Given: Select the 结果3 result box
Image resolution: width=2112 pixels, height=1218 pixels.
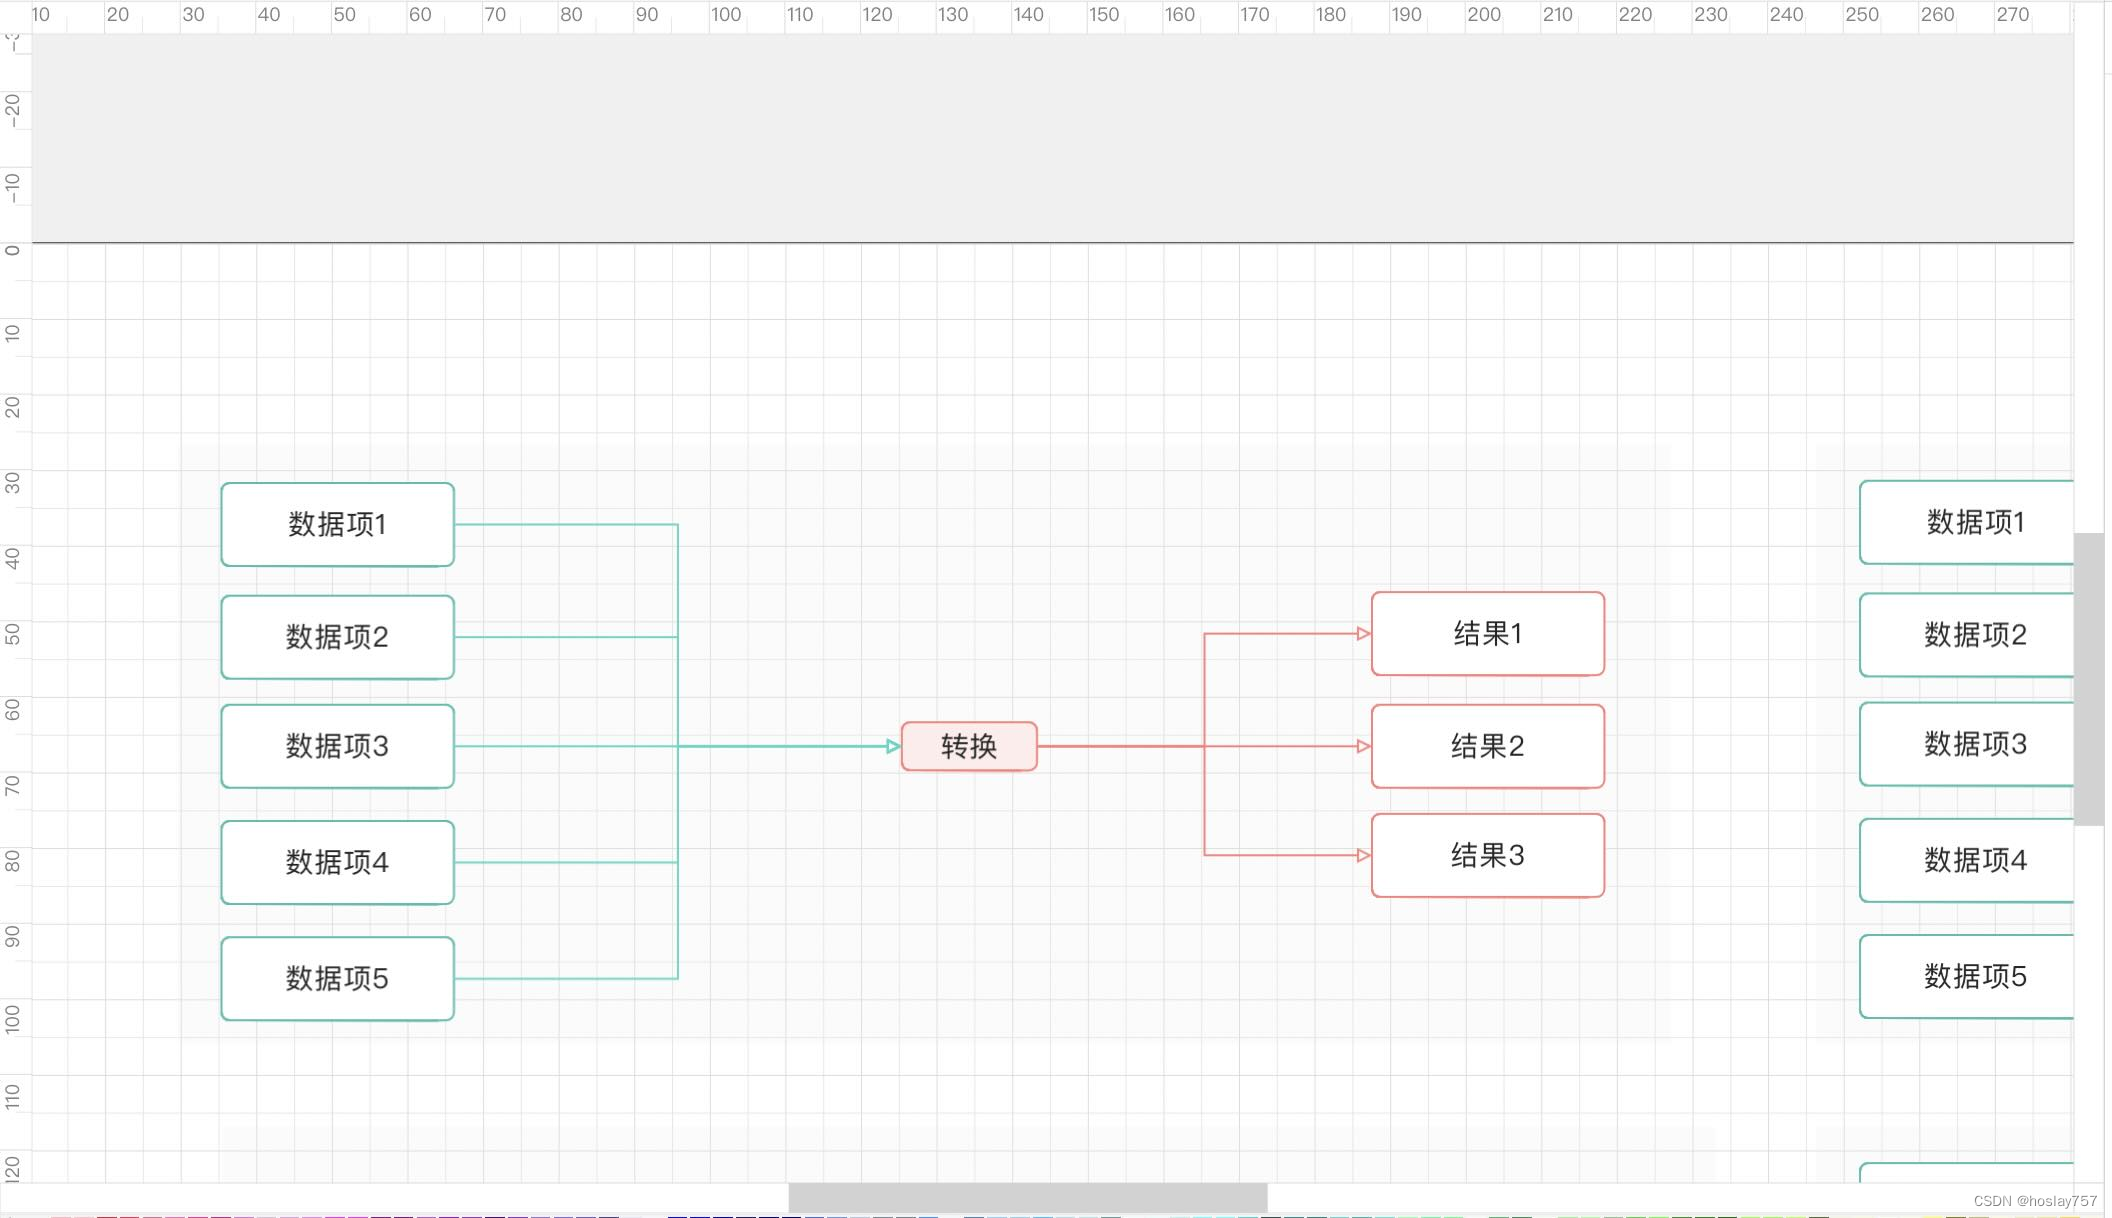Looking at the screenshot, I should (1488, 855).
